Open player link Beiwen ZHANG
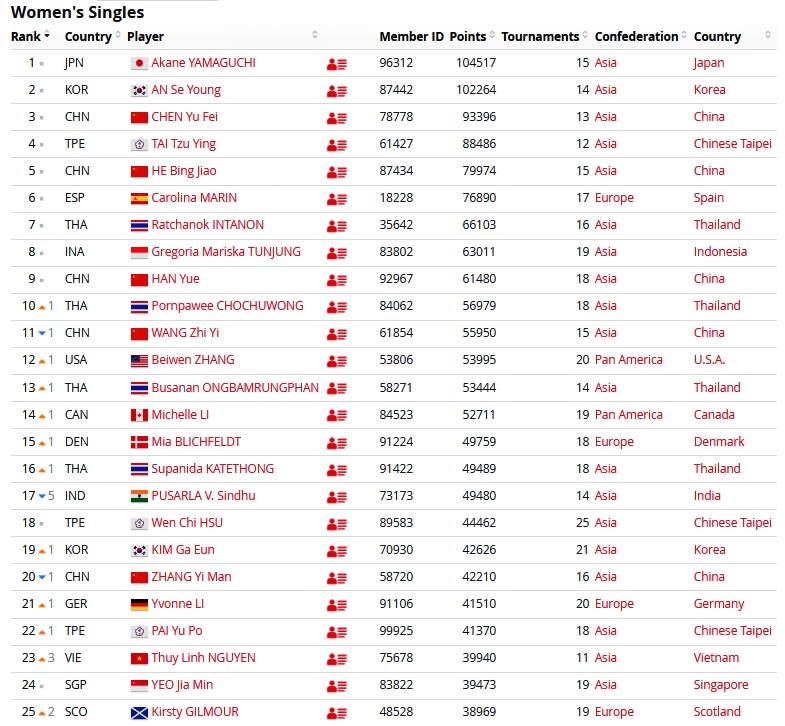Screen dimensions: 785x726 pyautogui.click(x=193, y=360)
